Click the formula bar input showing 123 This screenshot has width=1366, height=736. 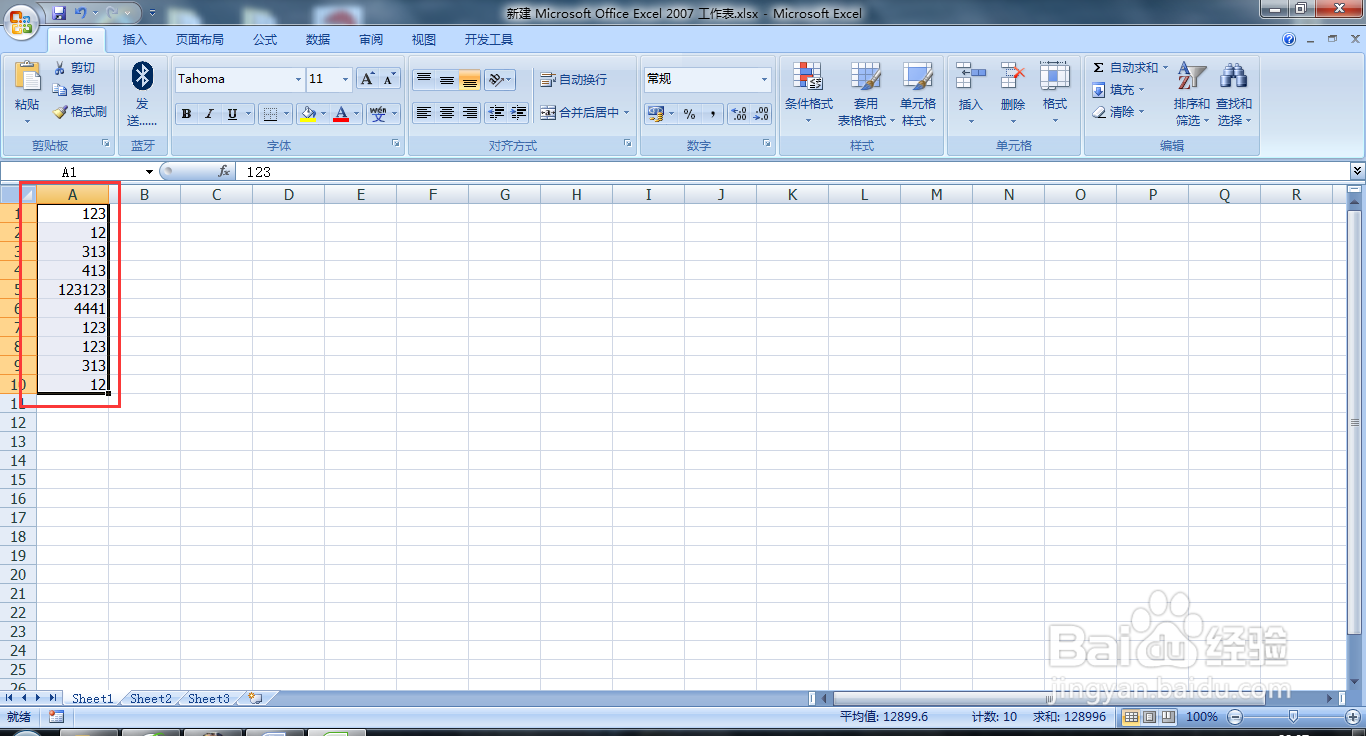coord(793,172)
